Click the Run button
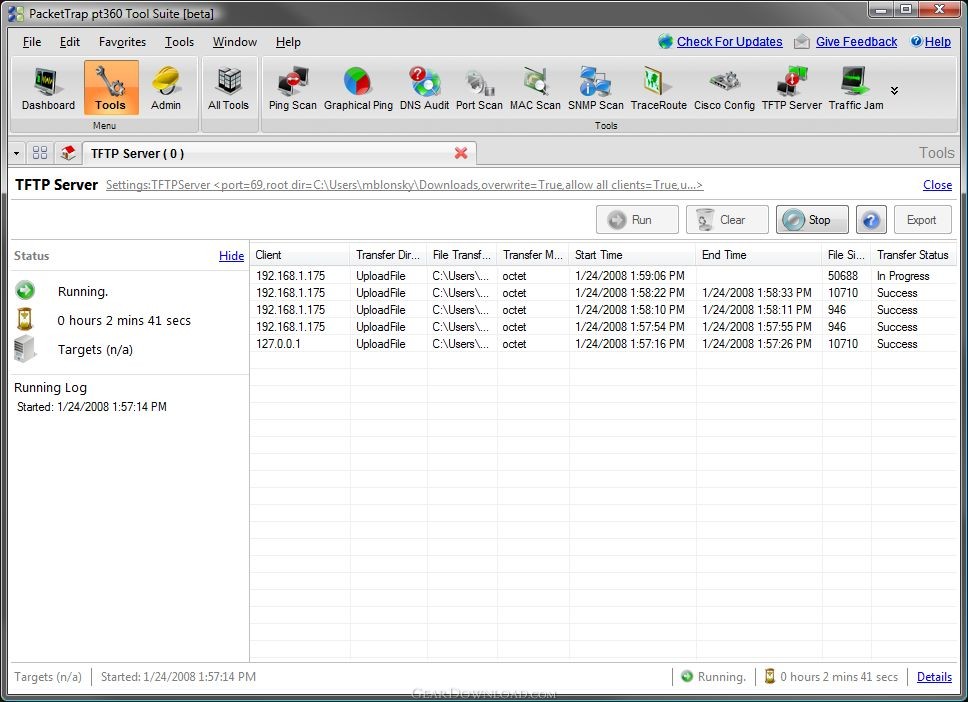The height and width of the screenshot is (702, 968). pyautogui.click(x=637, y=220)
